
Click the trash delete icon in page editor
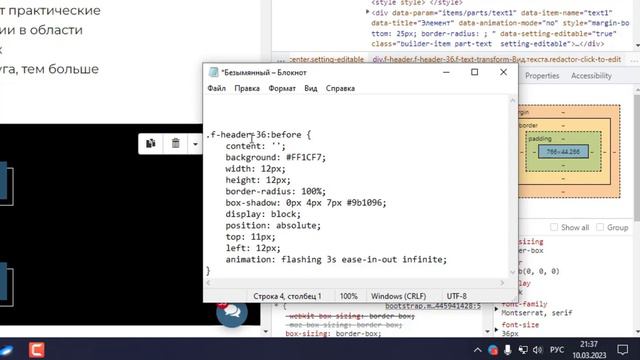176,143
